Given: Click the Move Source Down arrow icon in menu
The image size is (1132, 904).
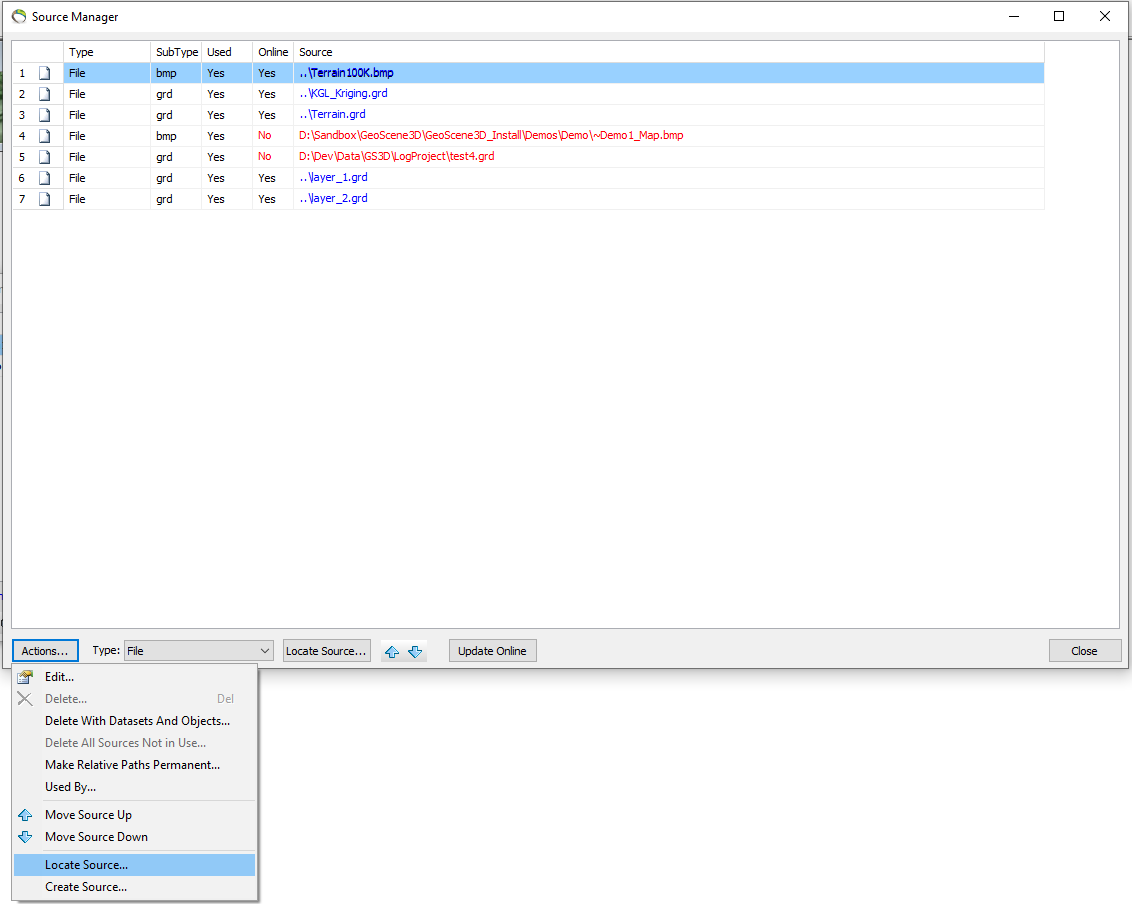Looking at the screenshot, I should (25, 837).
